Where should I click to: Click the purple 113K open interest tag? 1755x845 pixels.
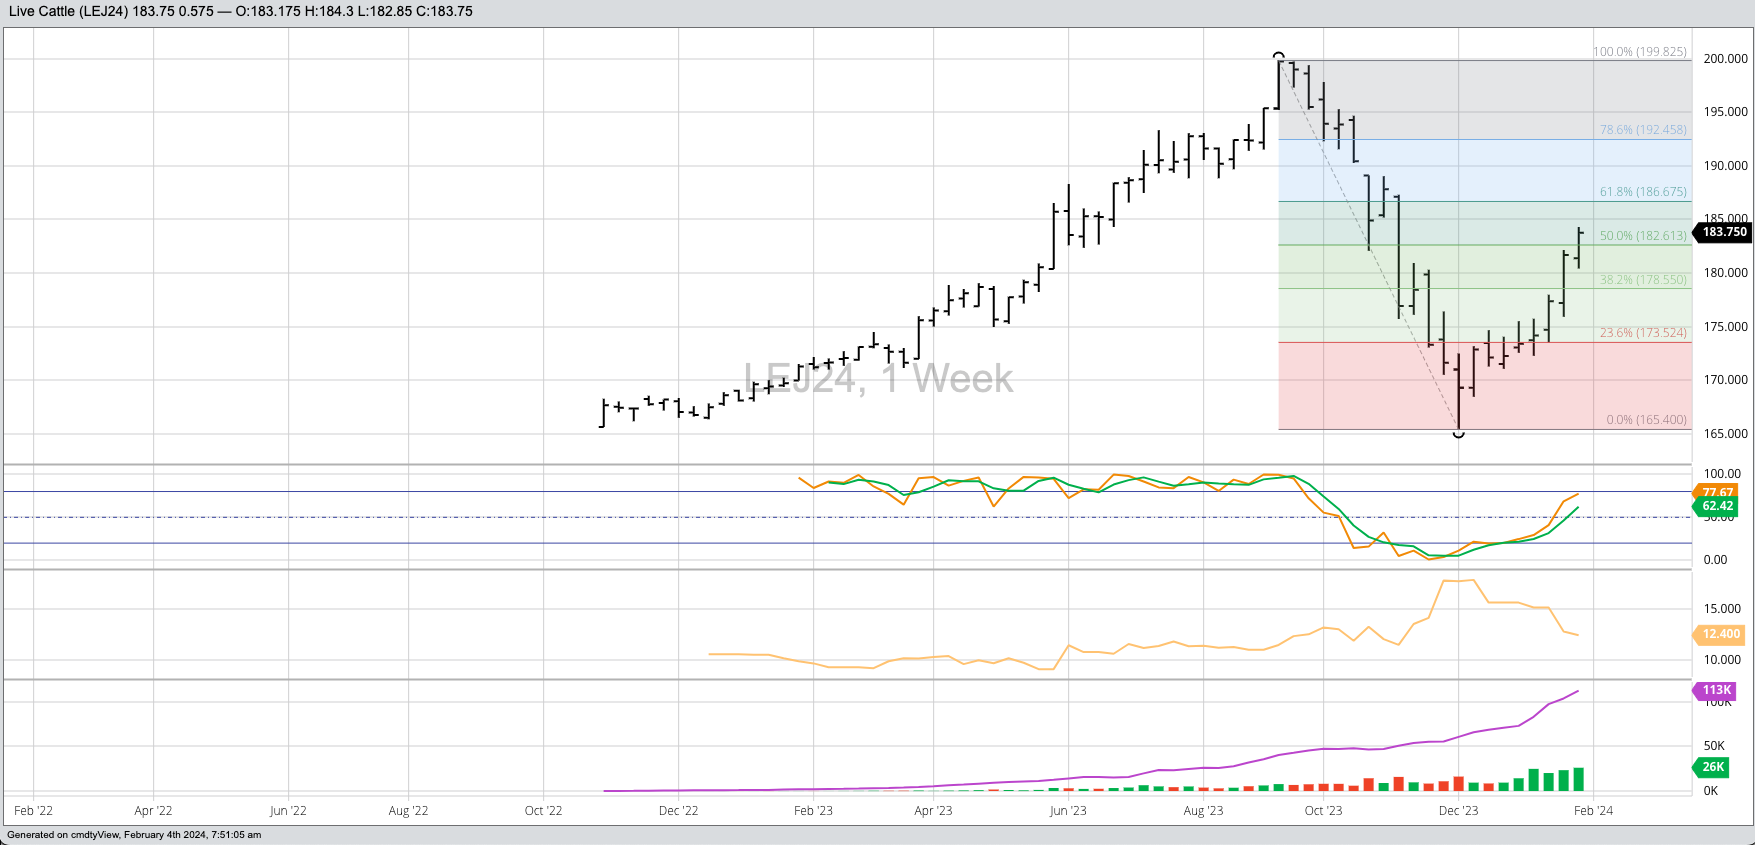click(1717, 690)
